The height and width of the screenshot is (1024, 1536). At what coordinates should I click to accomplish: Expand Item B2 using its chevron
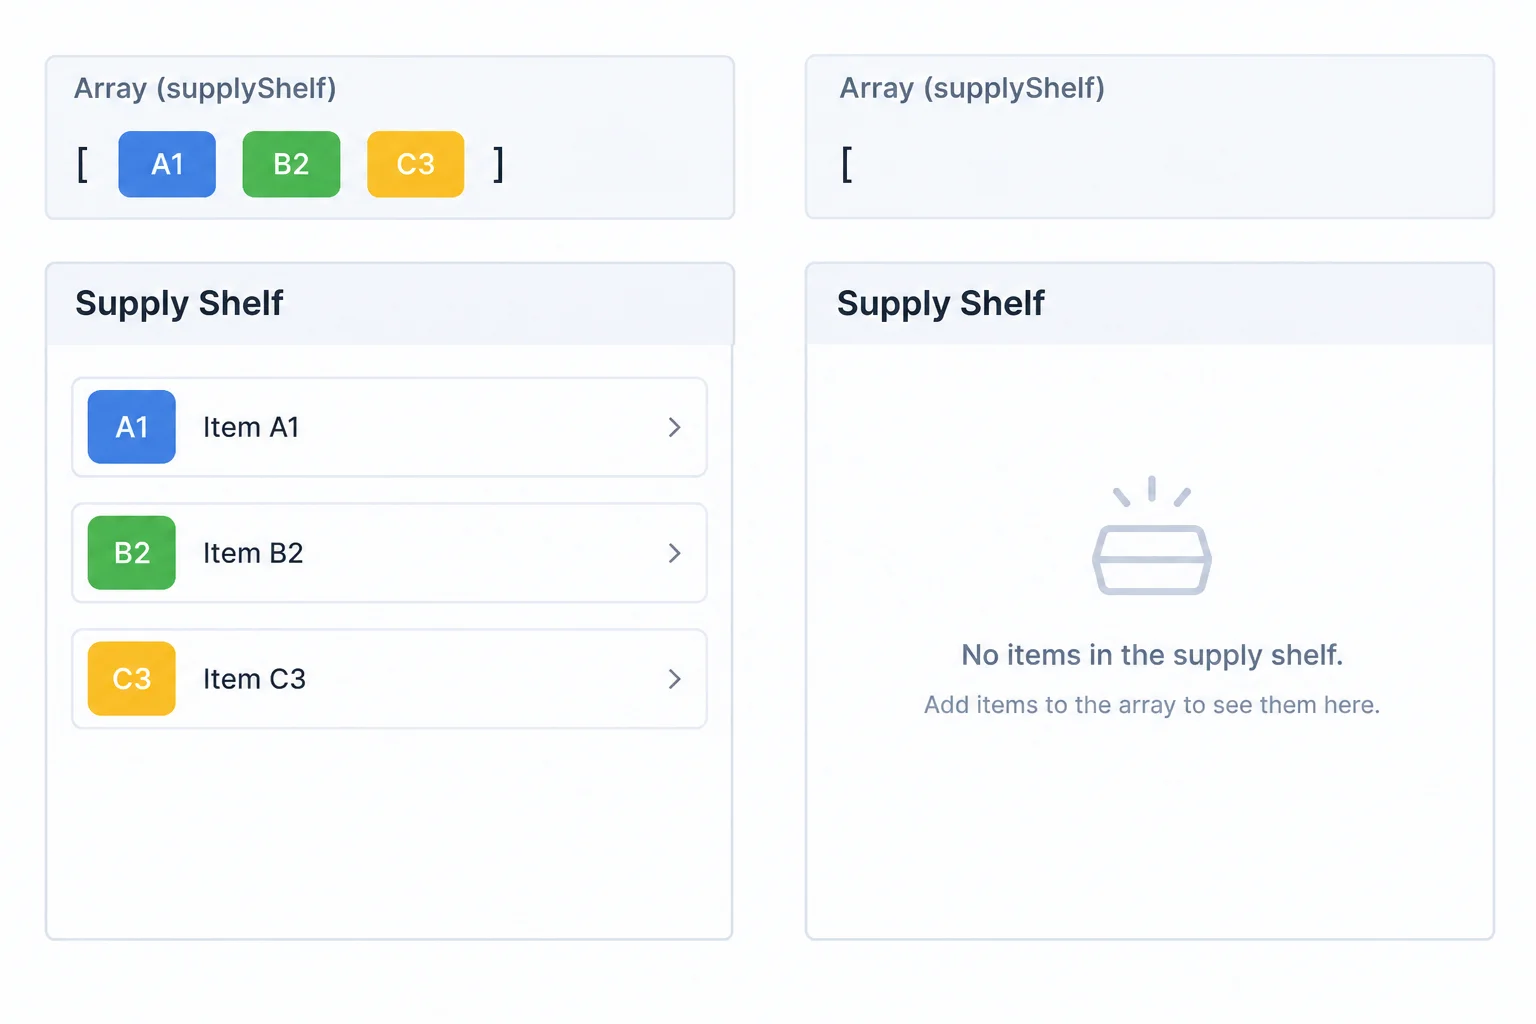click(x=674, y=553)
